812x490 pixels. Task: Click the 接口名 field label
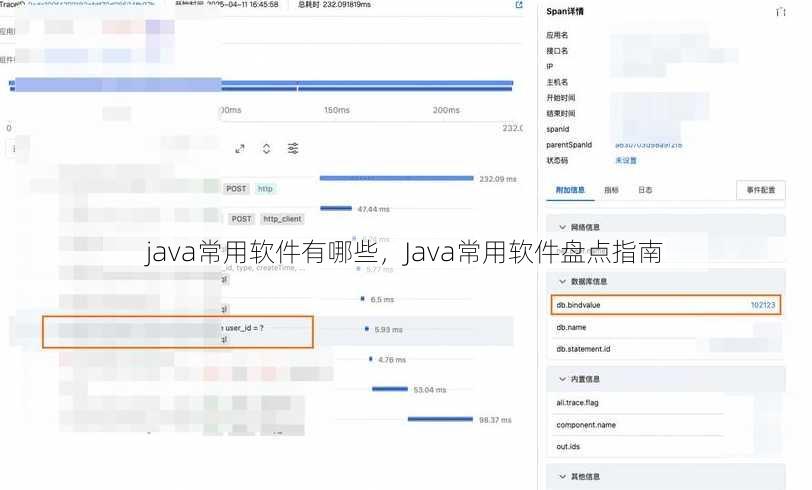(x=557, y=51)
